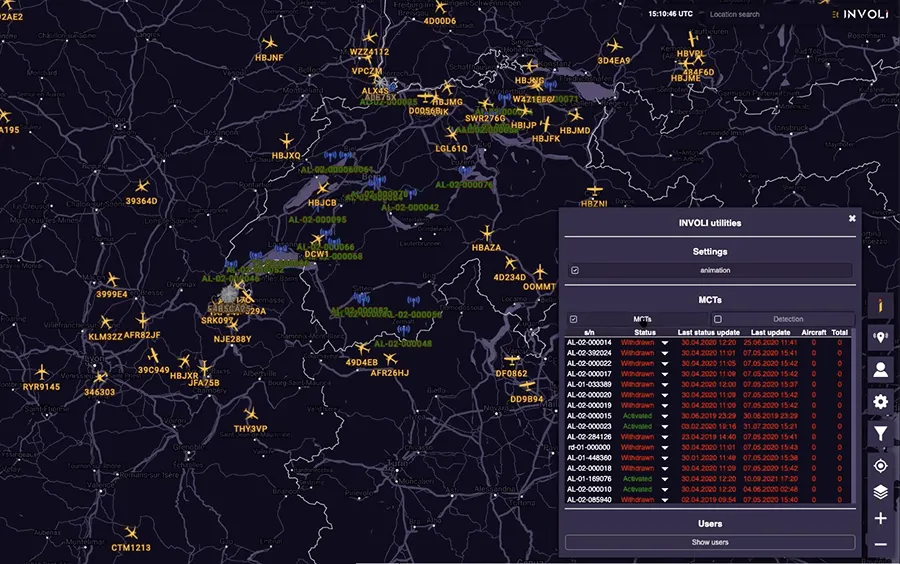
Task: Click serial number AL-02-000020 in table
Action: click(x=589, y=395)
